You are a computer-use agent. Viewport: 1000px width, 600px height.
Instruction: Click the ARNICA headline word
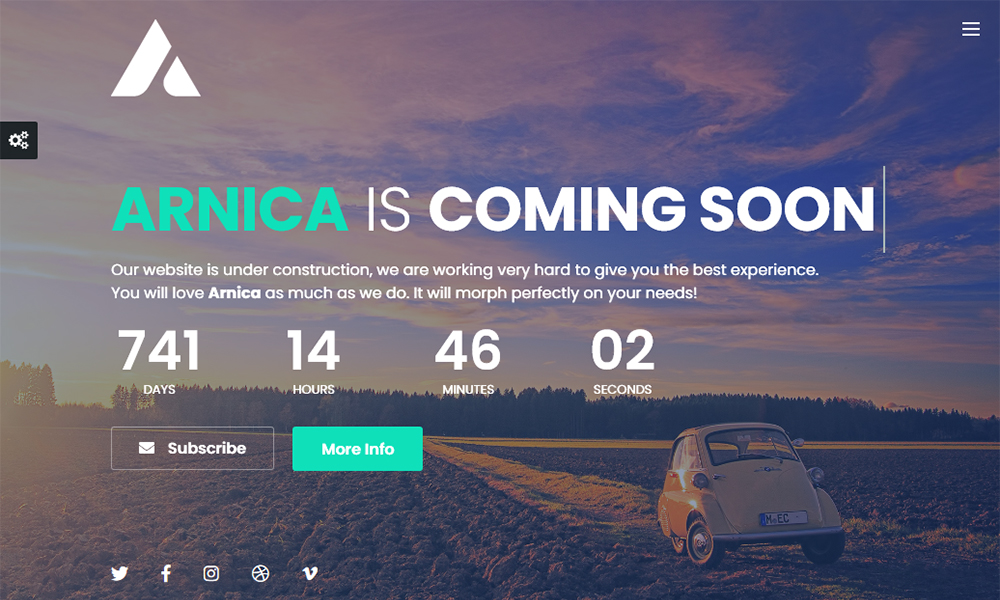point(230,209)
